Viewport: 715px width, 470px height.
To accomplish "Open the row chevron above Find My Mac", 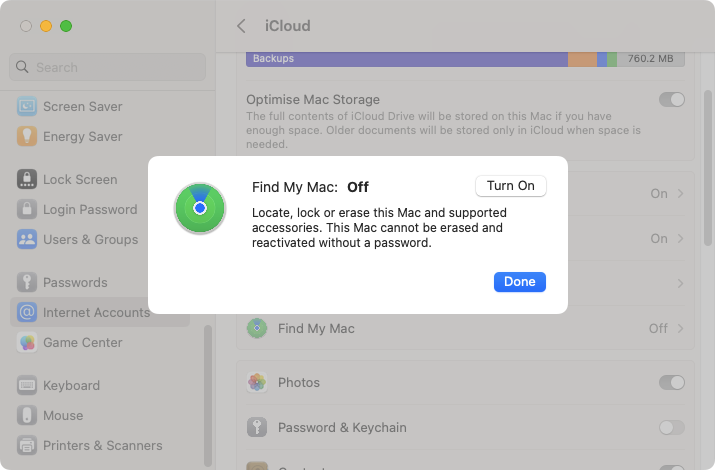I will pyautogui.click(x=680, y=284).
